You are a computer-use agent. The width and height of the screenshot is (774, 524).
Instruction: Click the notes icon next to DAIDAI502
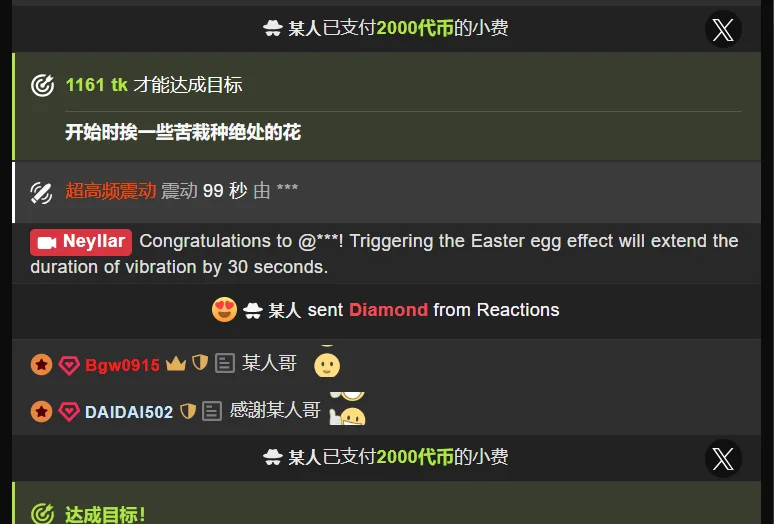[212, 411]
